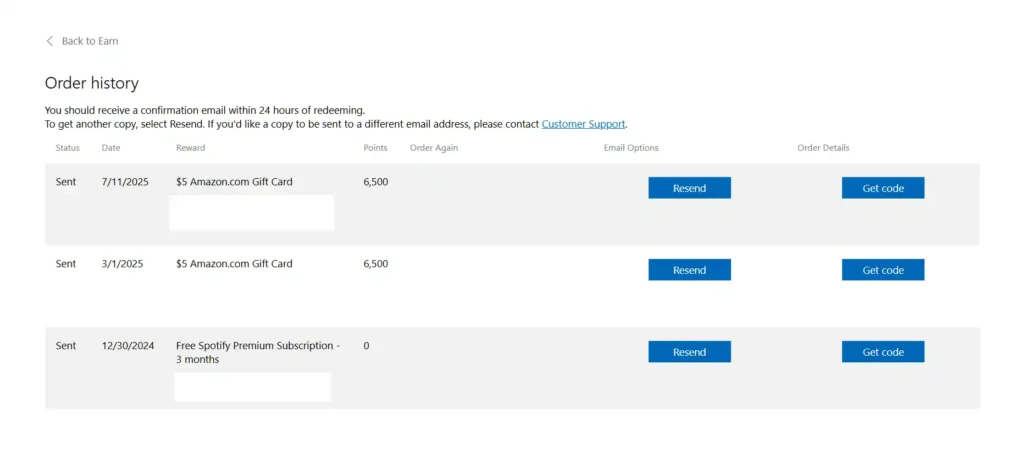Click the back chevron arrow icon
The height and width of the screenshot is (452, 1024).
pos(49,41)
